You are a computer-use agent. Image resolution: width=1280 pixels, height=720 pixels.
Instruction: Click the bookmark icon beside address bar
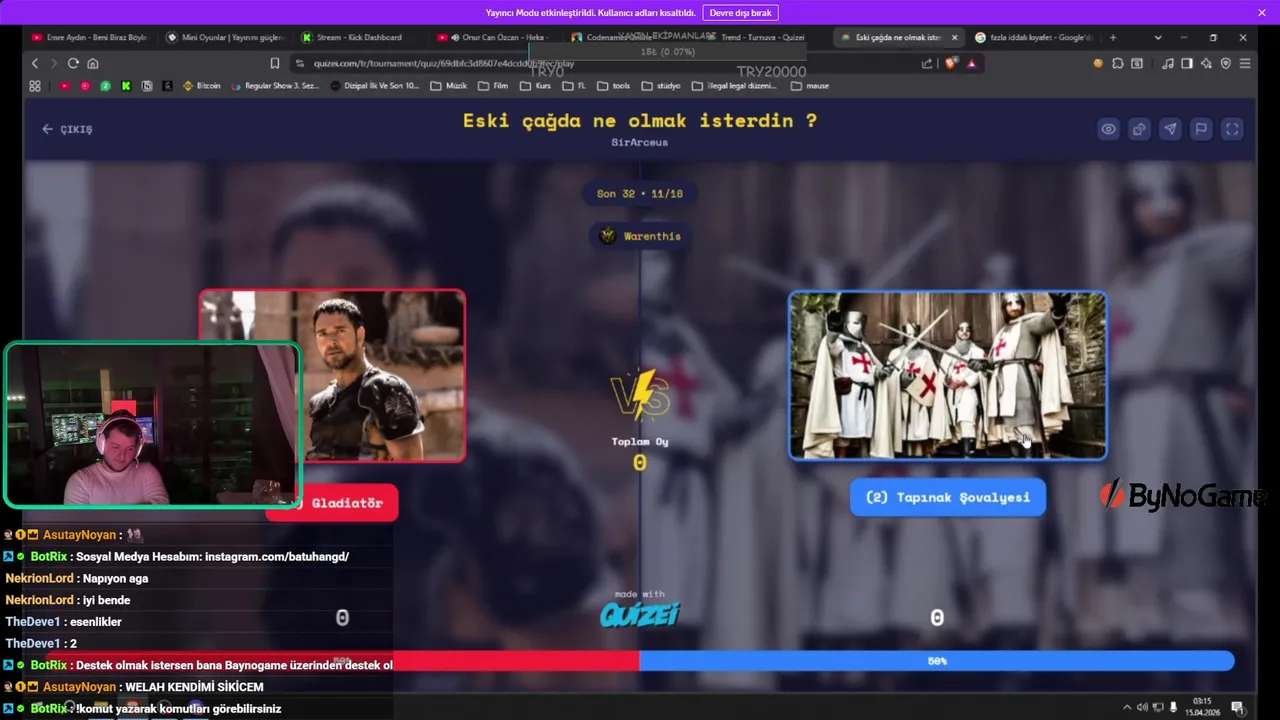pyautogui.click(x=275, y=63)
